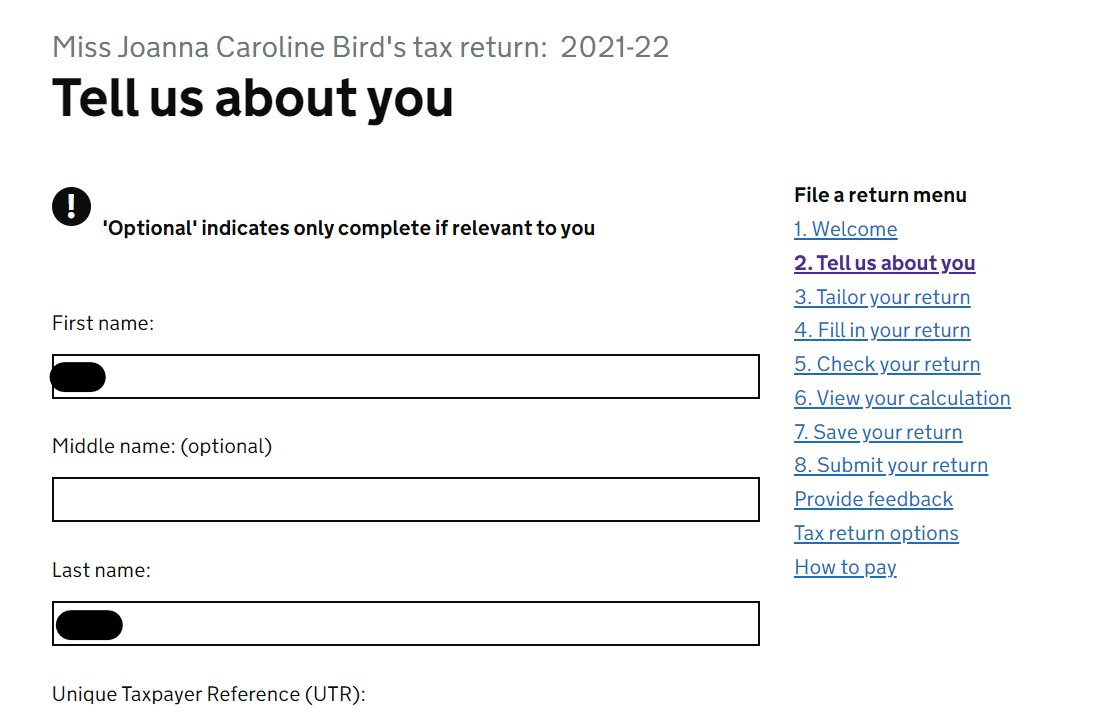Click the Unique Taxpayer Reference label
1117x716 pixels.
point(209,694)
